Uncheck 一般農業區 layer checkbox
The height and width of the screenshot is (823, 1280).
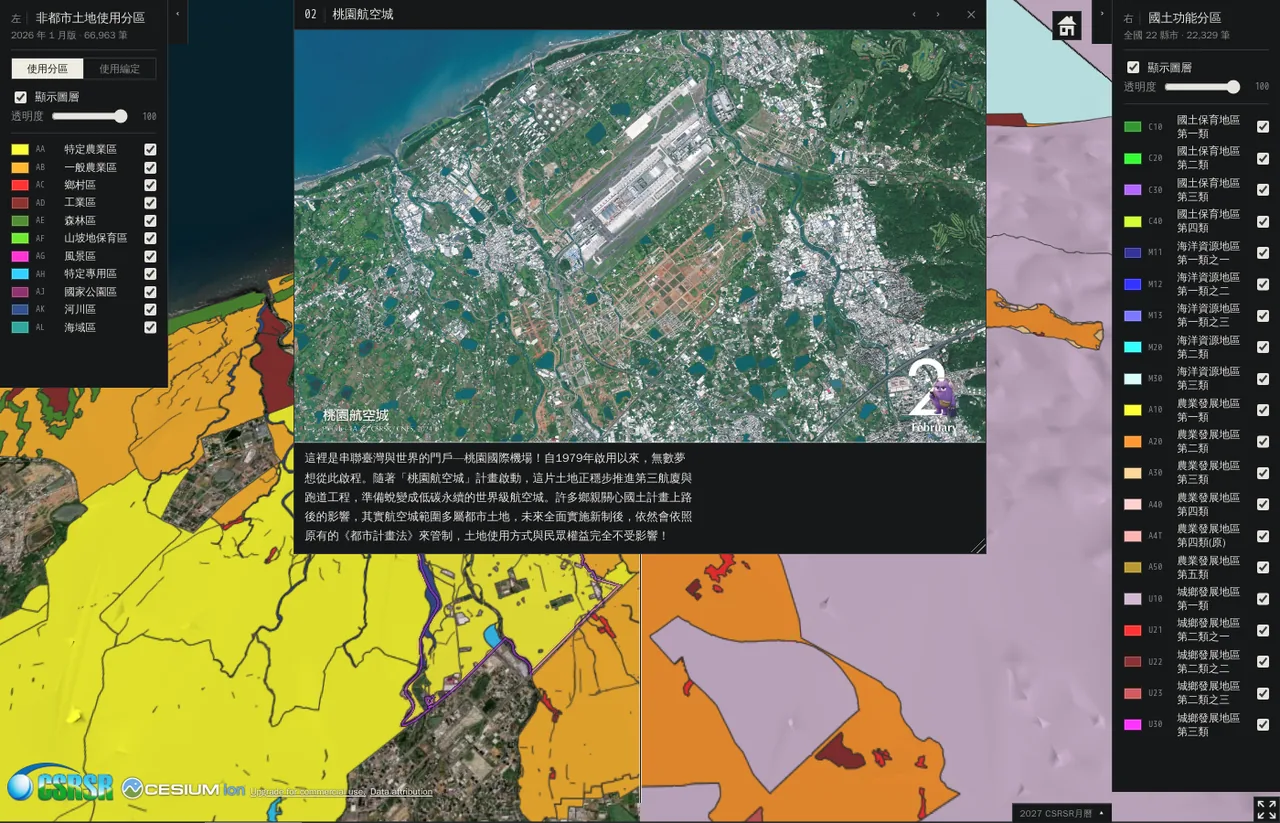(150, 167)
